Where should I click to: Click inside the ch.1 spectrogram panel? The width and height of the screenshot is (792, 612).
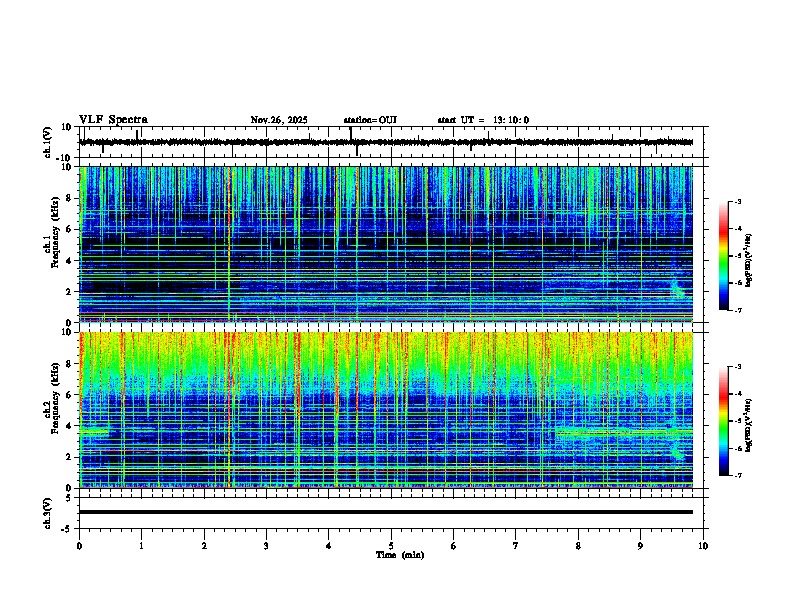pos(386,244)
